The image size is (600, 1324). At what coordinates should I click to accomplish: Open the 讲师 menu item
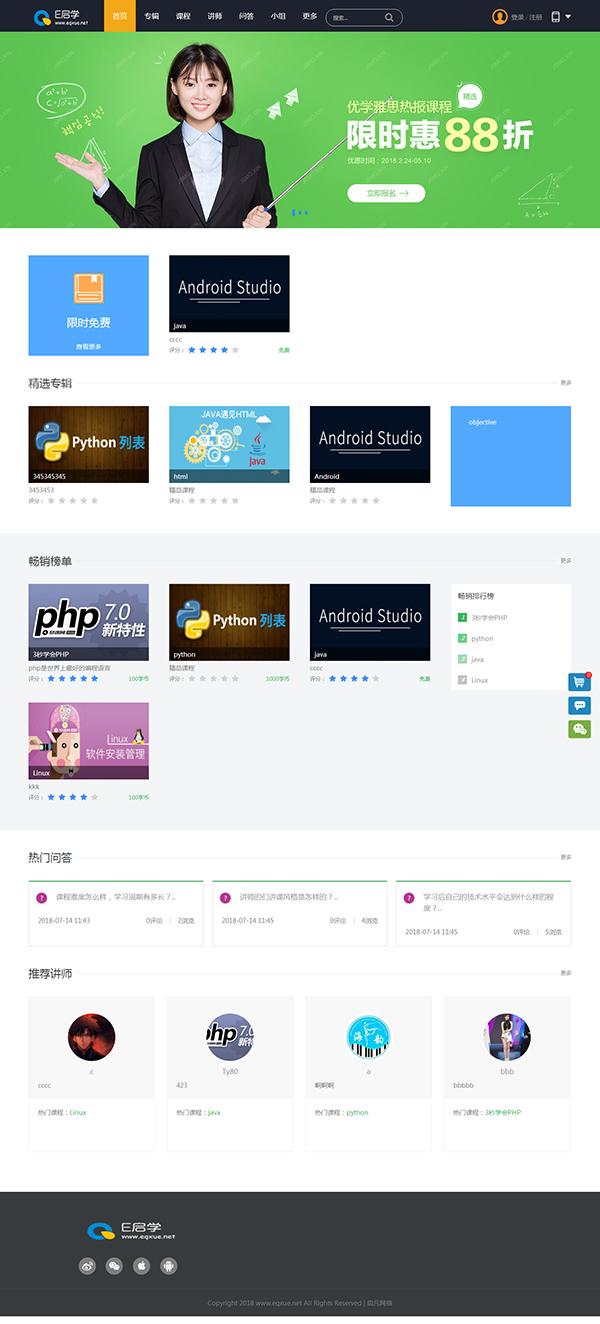click(215, 16)
